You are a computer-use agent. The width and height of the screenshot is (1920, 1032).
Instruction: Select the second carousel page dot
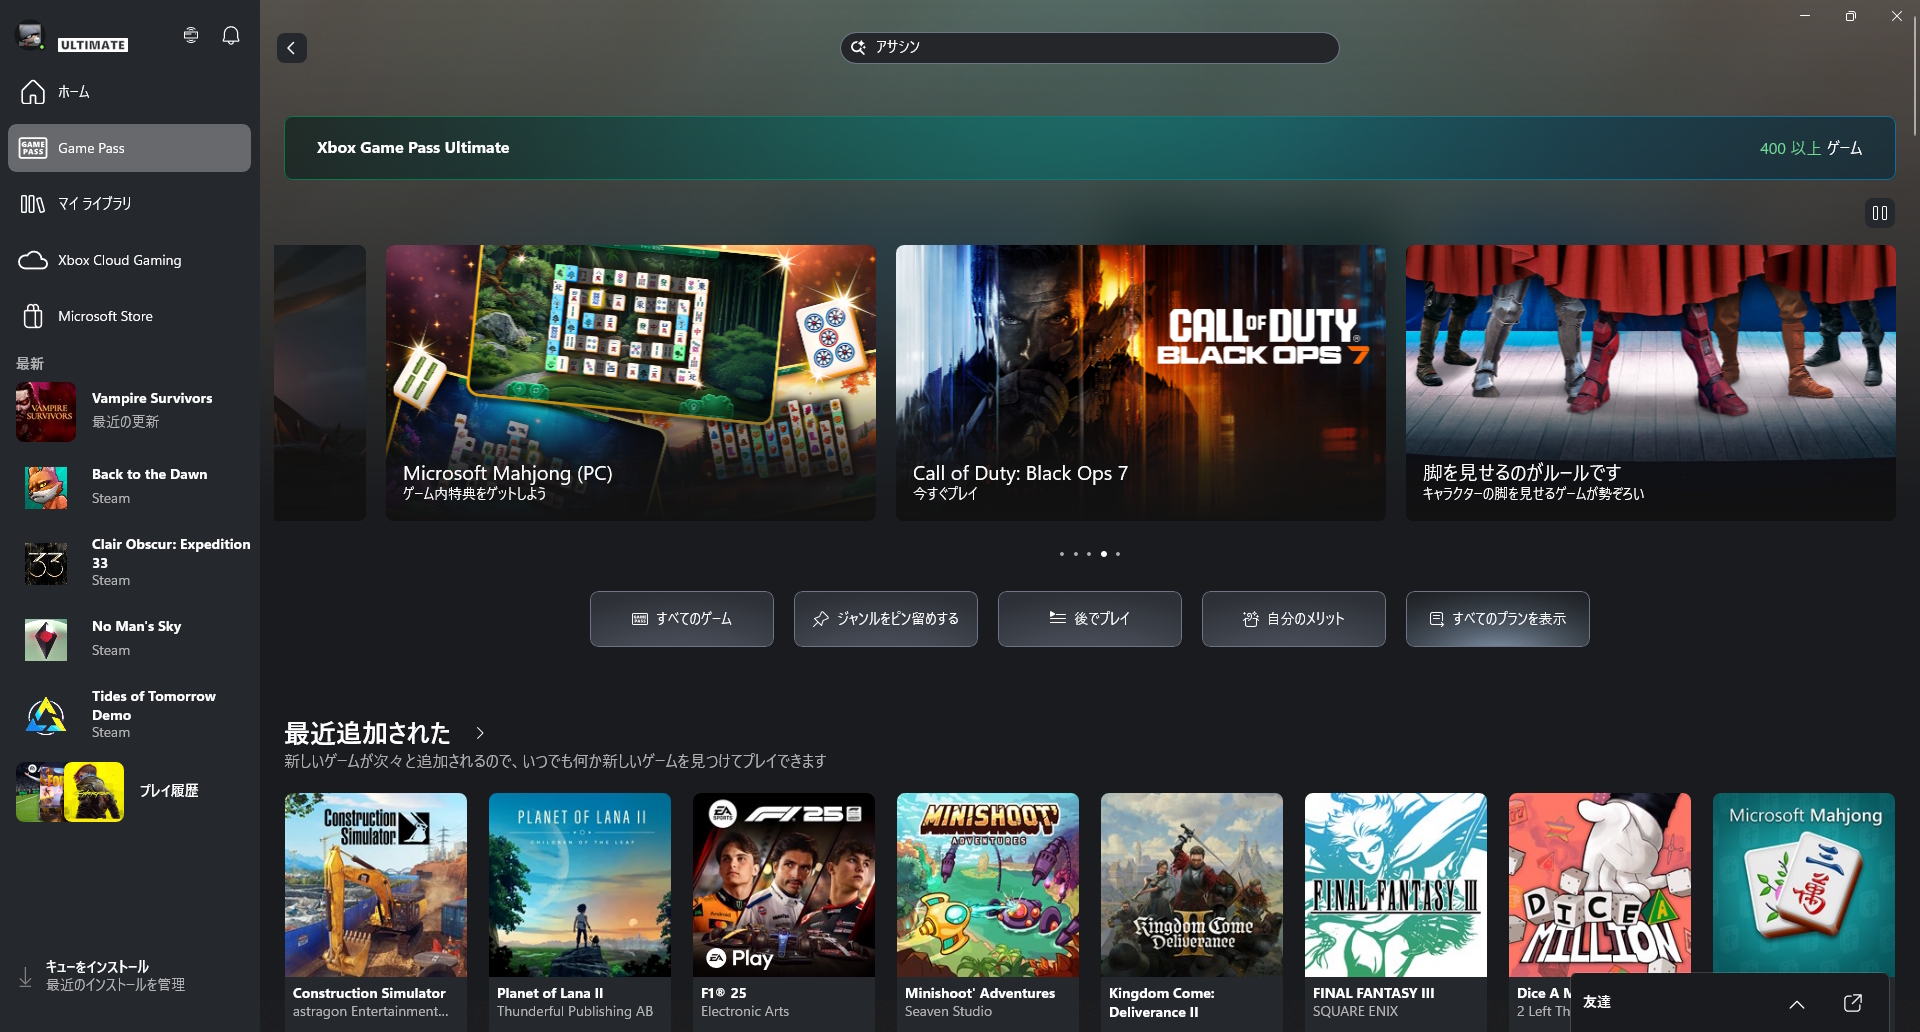(1076, 554)
